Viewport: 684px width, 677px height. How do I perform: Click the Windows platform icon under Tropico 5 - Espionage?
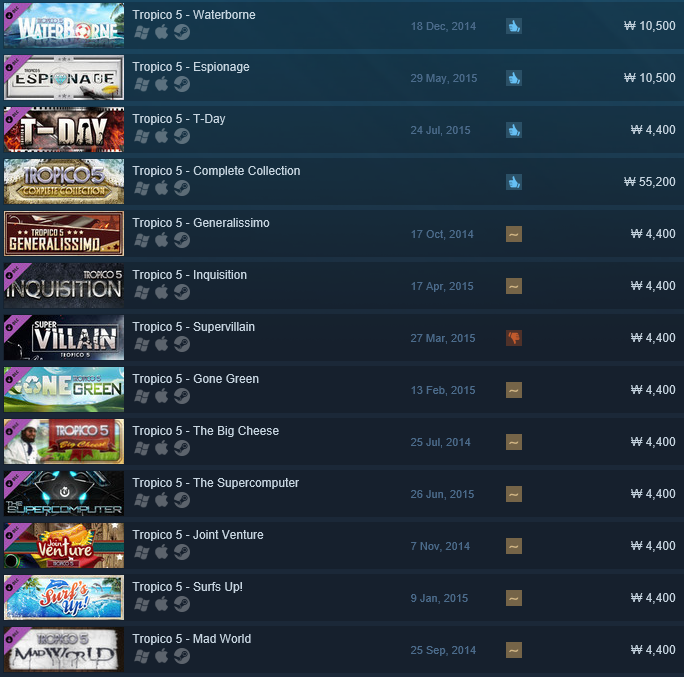click(142, 84)
